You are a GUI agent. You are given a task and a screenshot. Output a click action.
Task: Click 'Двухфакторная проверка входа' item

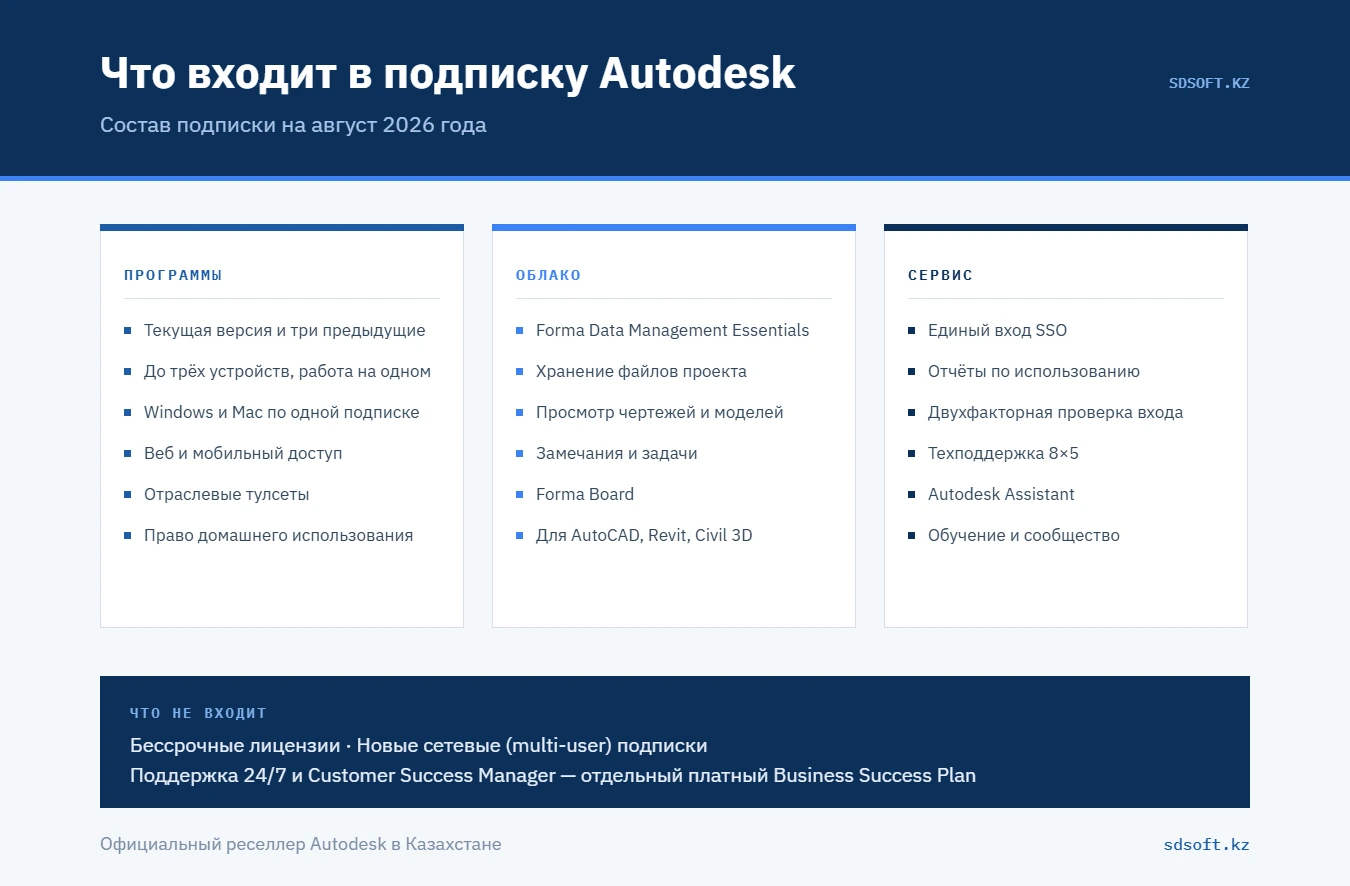(x=1055, y=412)
